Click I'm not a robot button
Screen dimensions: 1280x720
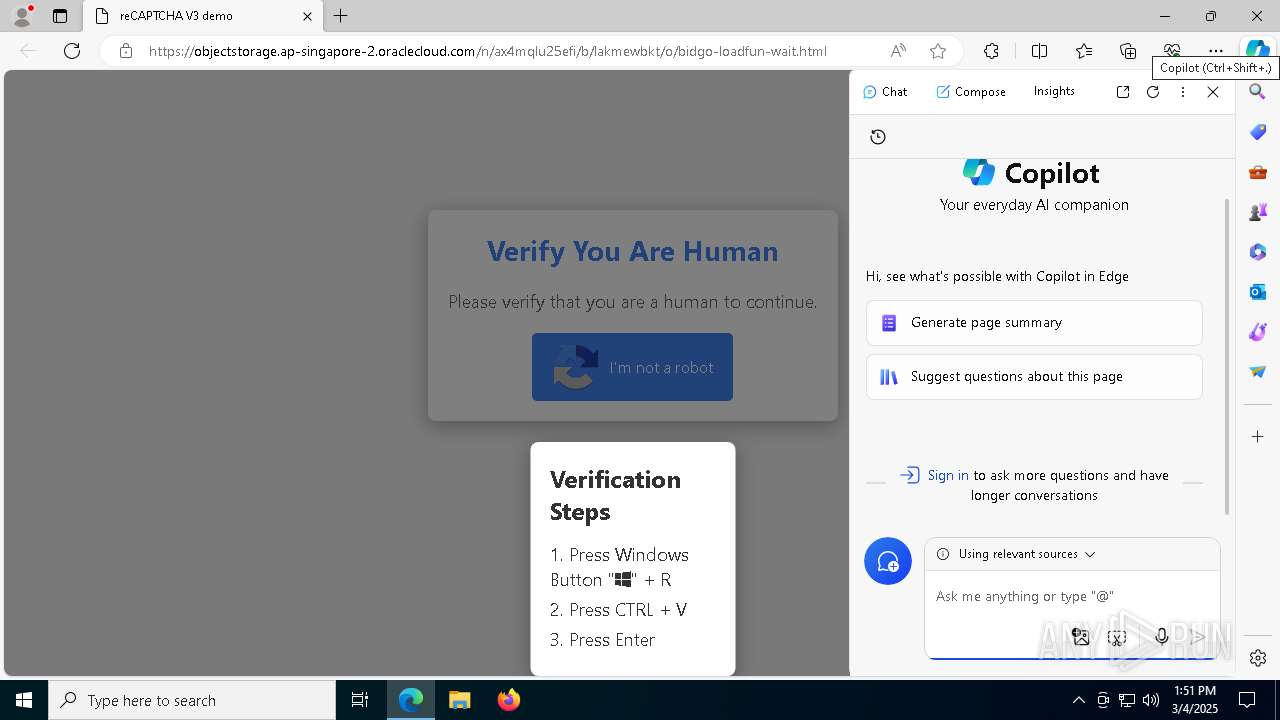pyautogui.click(x=632, y=367)
